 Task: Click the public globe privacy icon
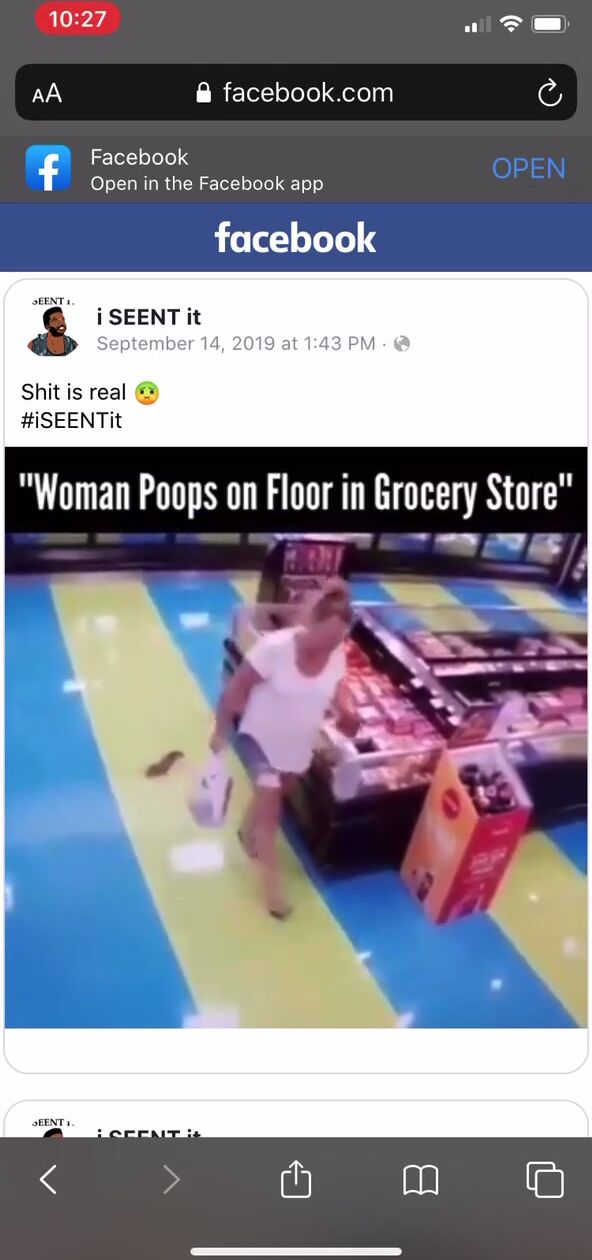402,344
